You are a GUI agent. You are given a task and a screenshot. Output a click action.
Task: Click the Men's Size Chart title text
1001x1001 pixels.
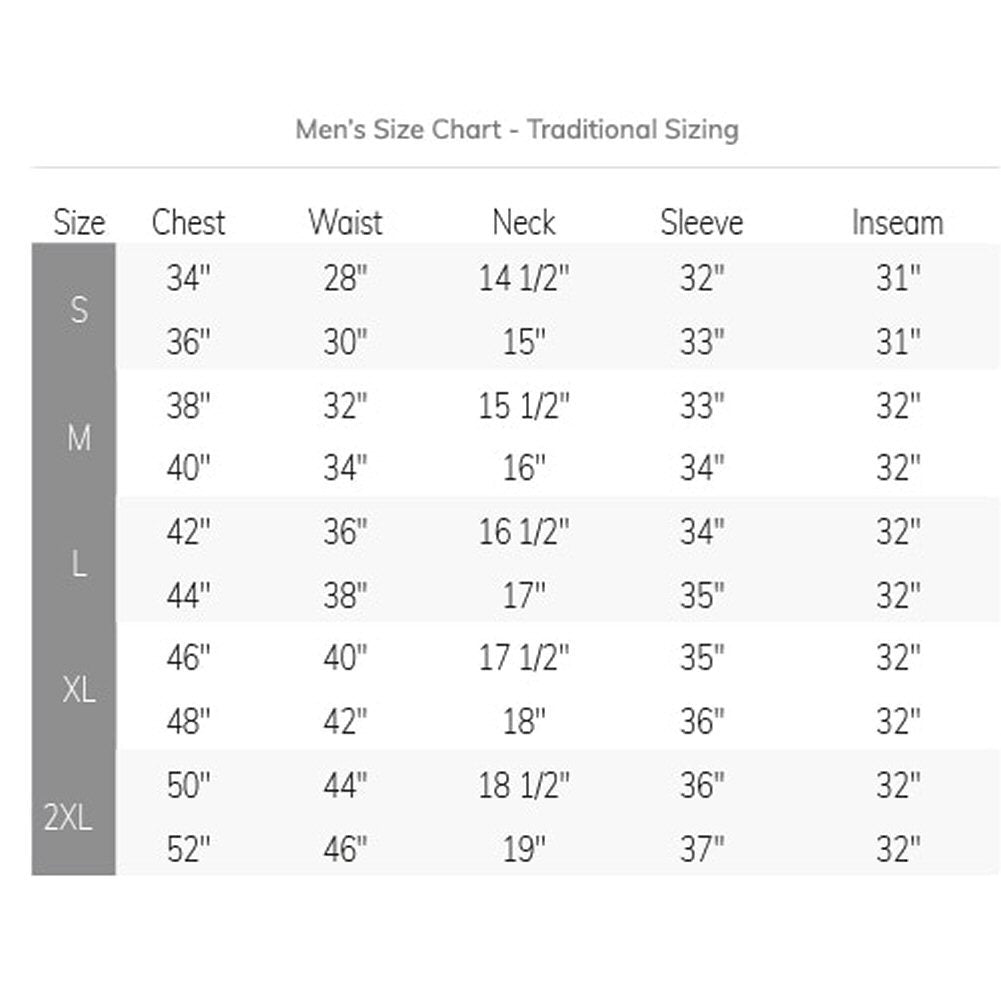[x=517, y=130]
